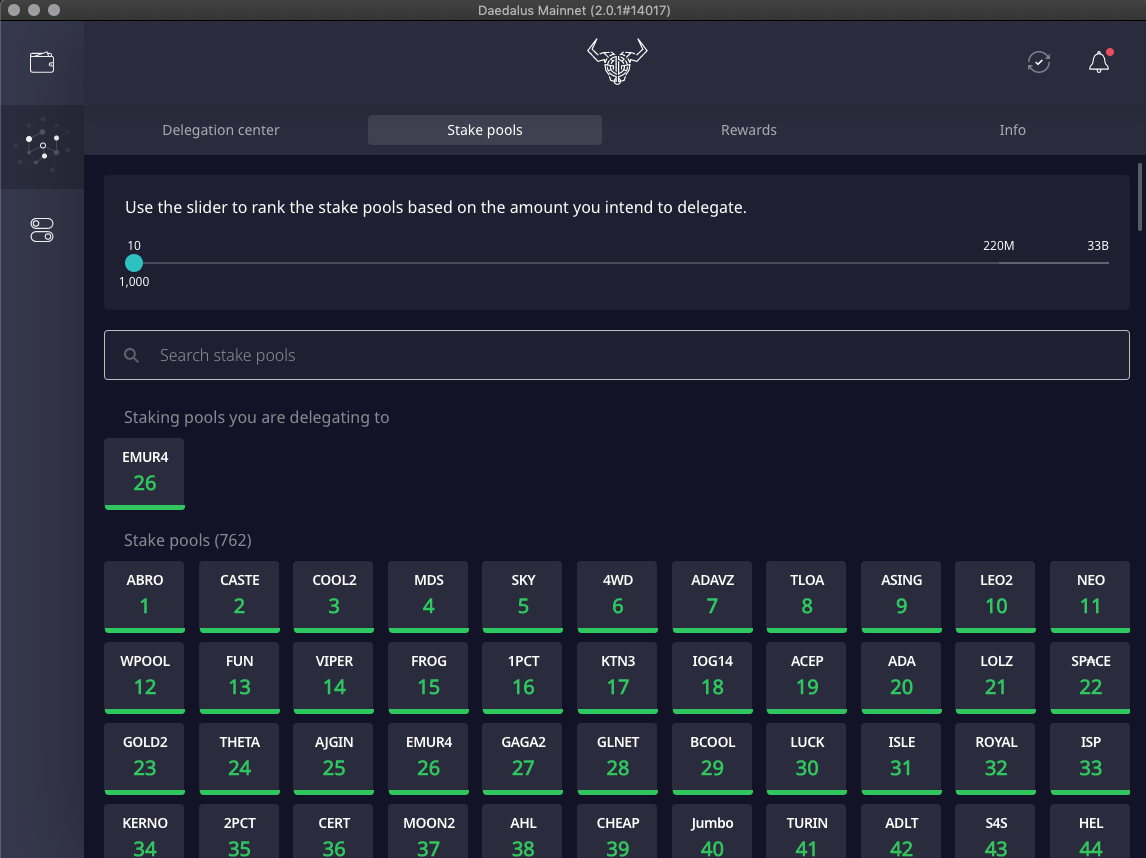The image size is (1146, 858).
Task: Open the GAGA2 pool ranked 27
Action: coord(523,759)
